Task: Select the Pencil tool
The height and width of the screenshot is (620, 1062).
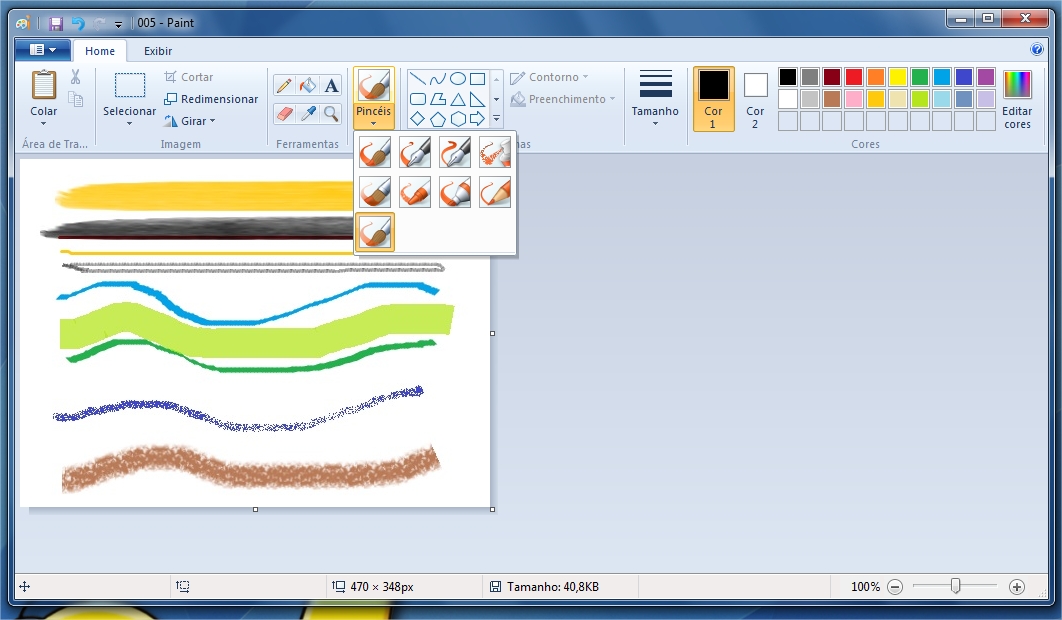Action: (283, 85)
